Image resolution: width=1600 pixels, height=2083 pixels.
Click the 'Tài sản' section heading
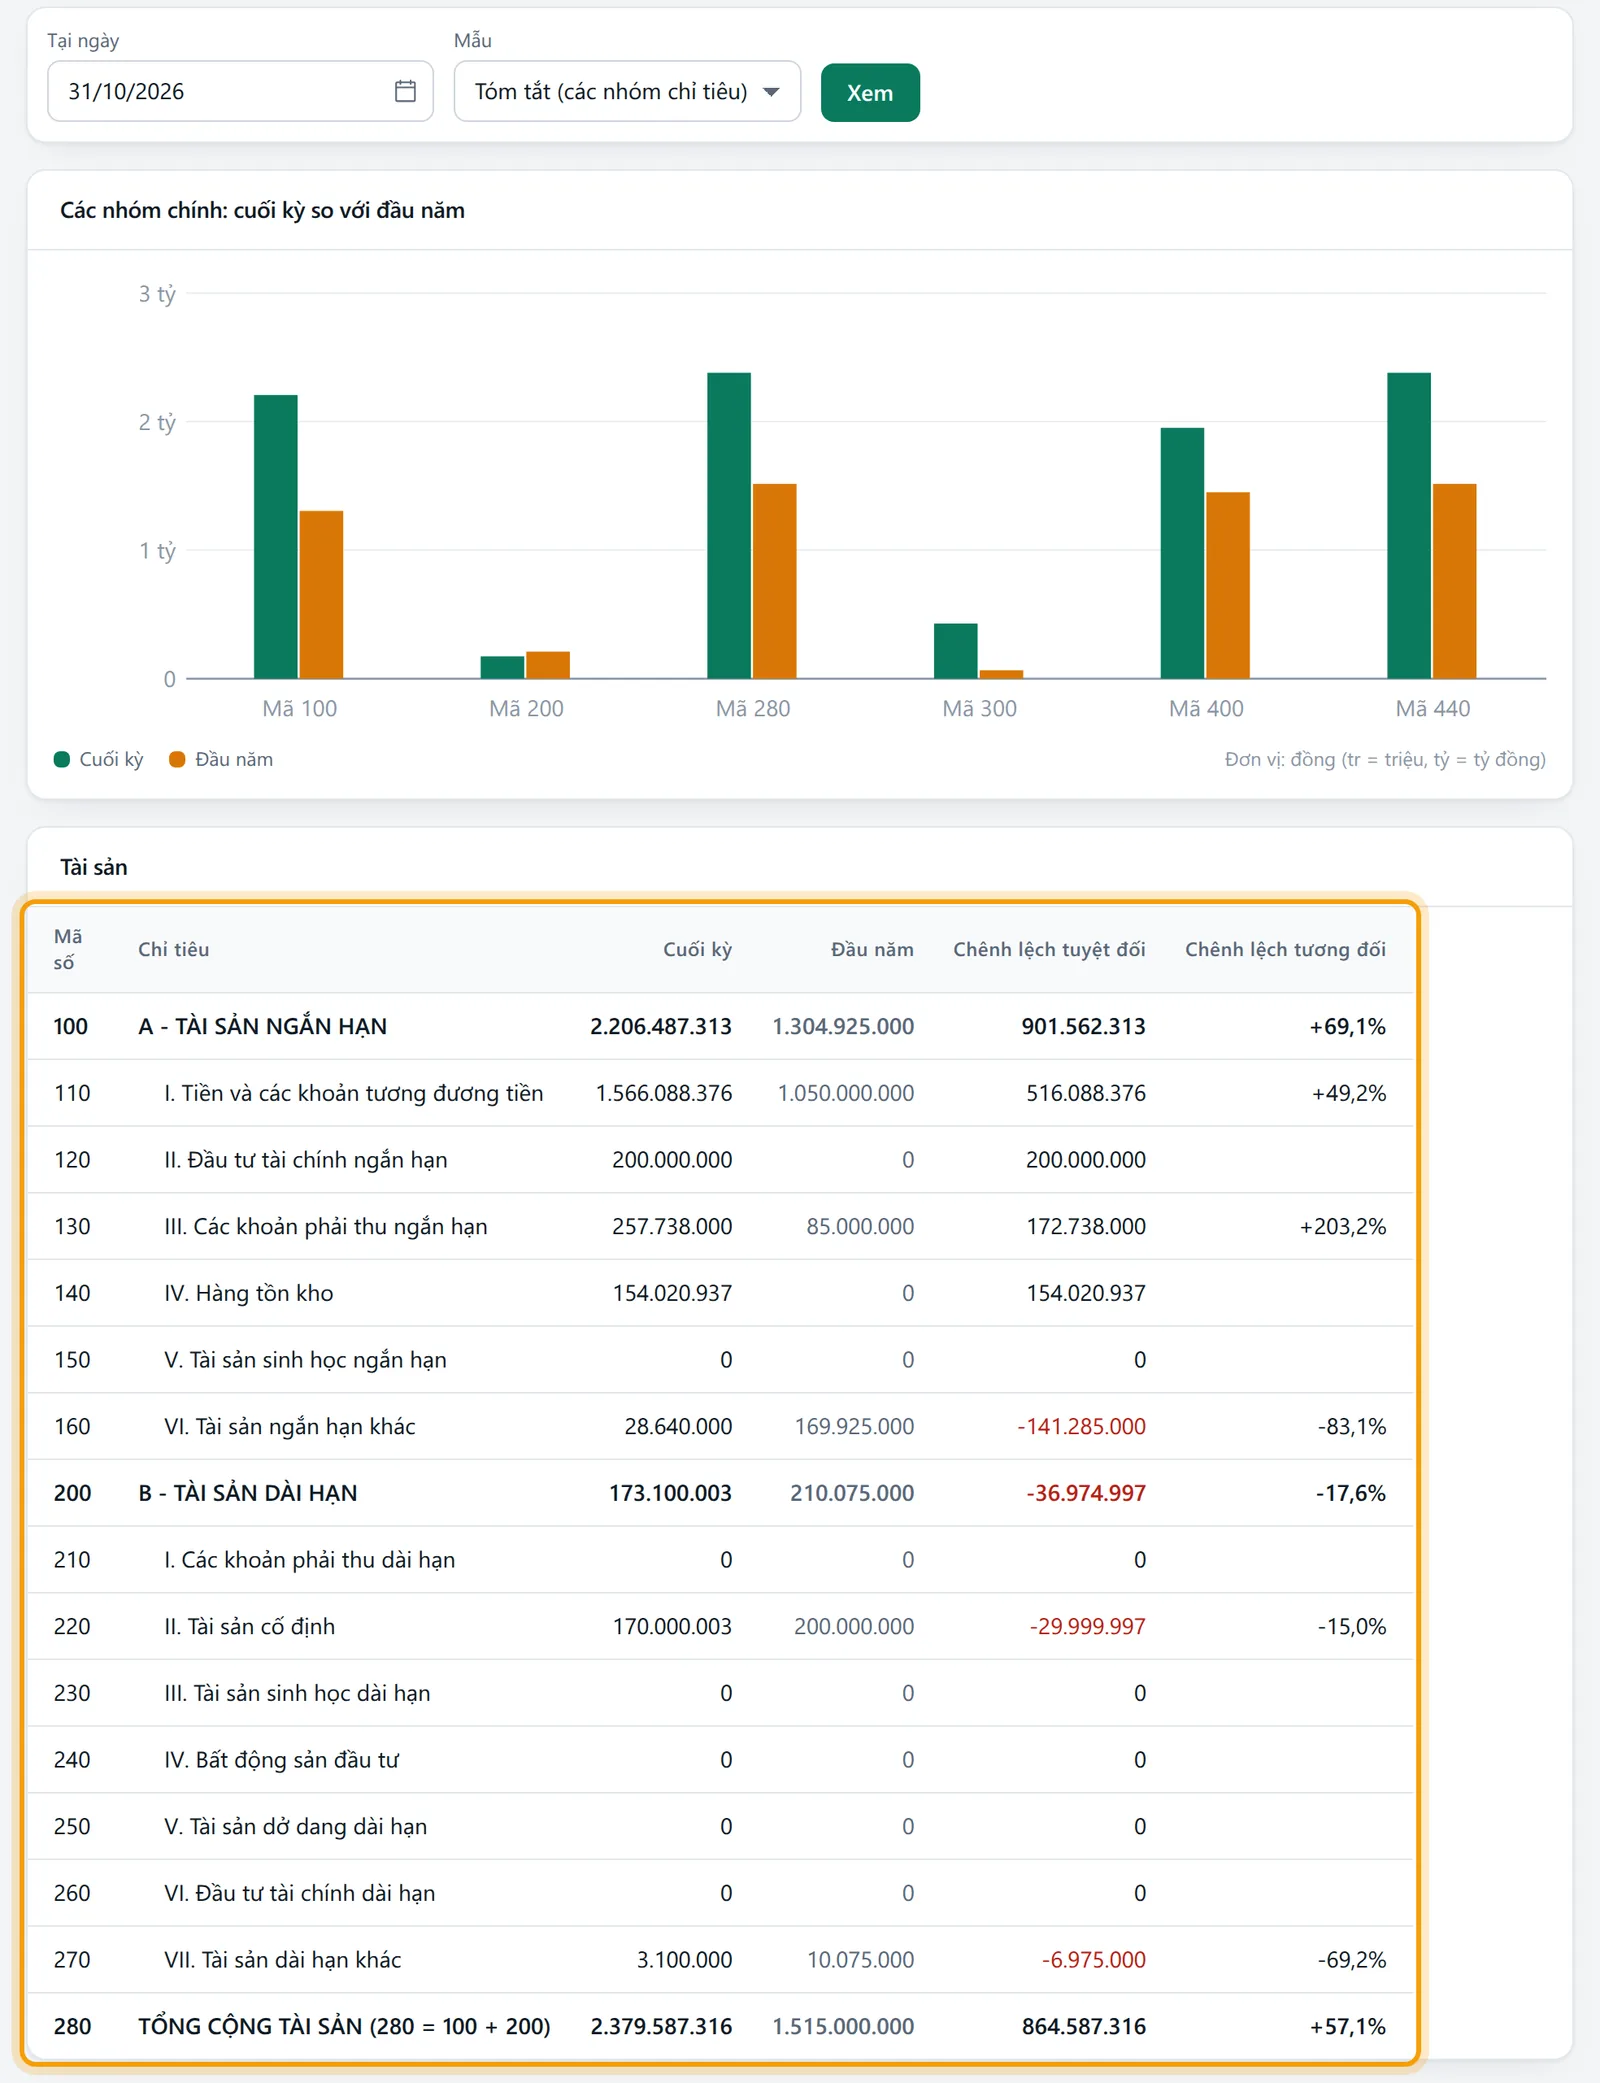94,867
